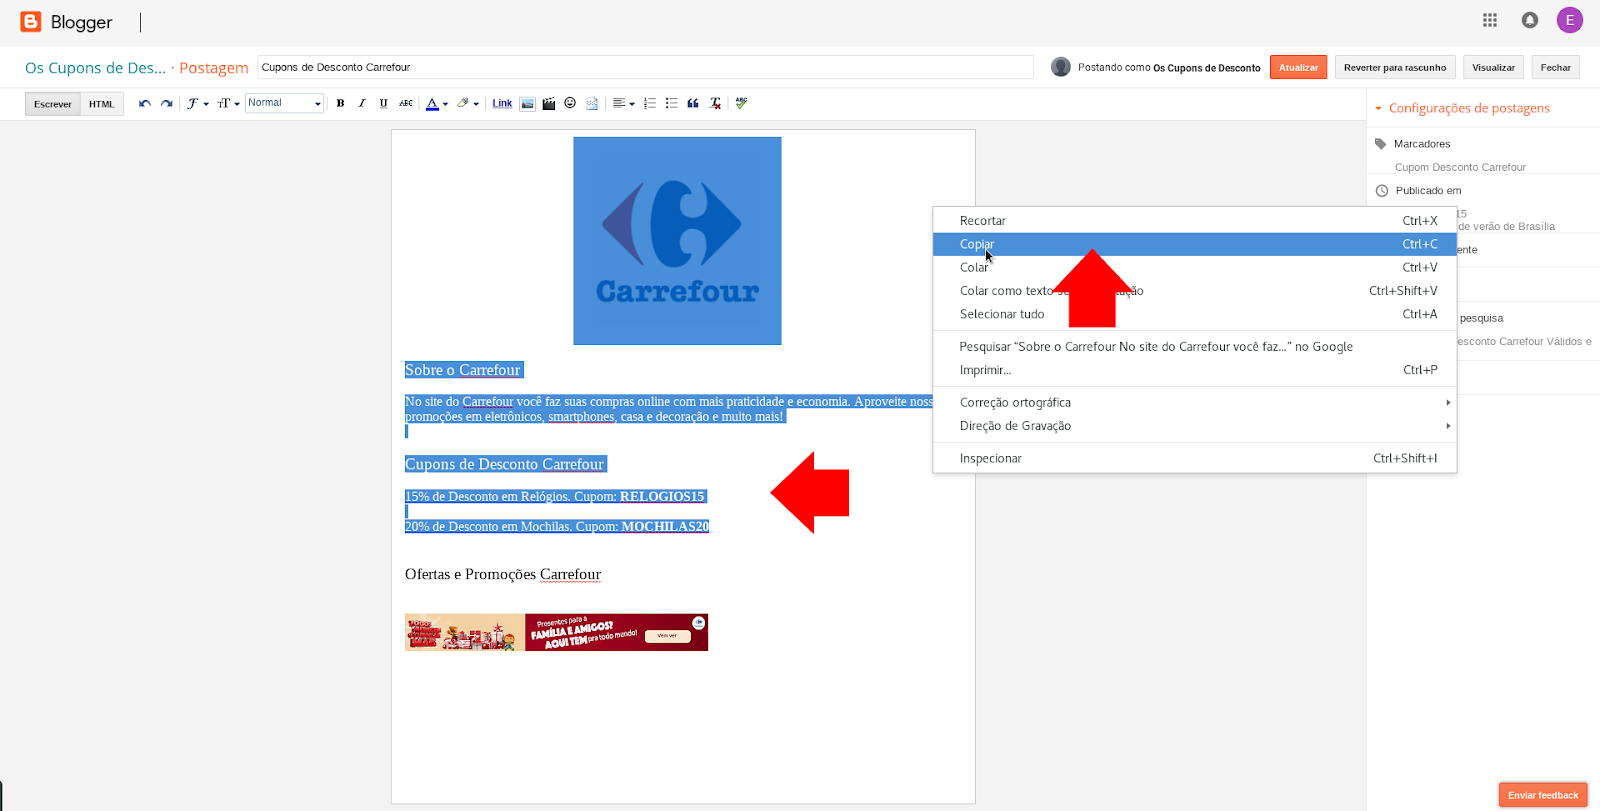
Task: Open the notifications bell
Action: click(1530, 20)
